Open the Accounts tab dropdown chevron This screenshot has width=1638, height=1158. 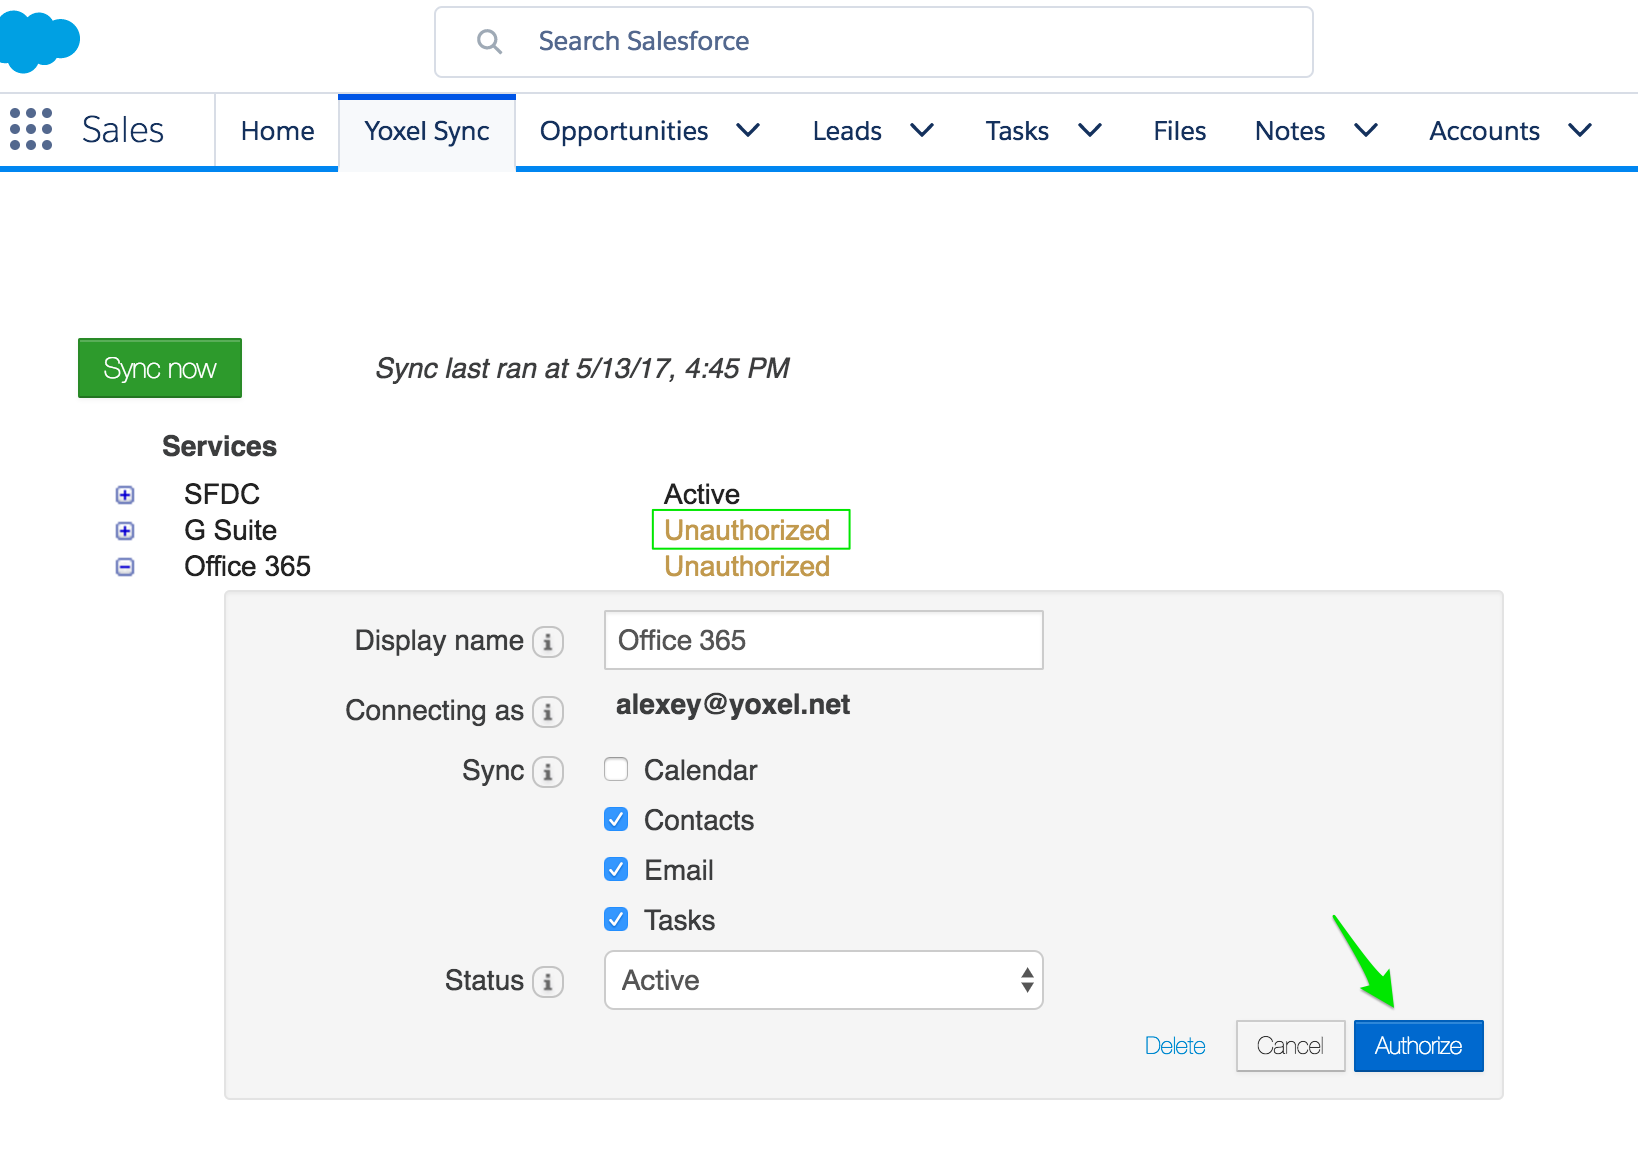[1580, 130]
